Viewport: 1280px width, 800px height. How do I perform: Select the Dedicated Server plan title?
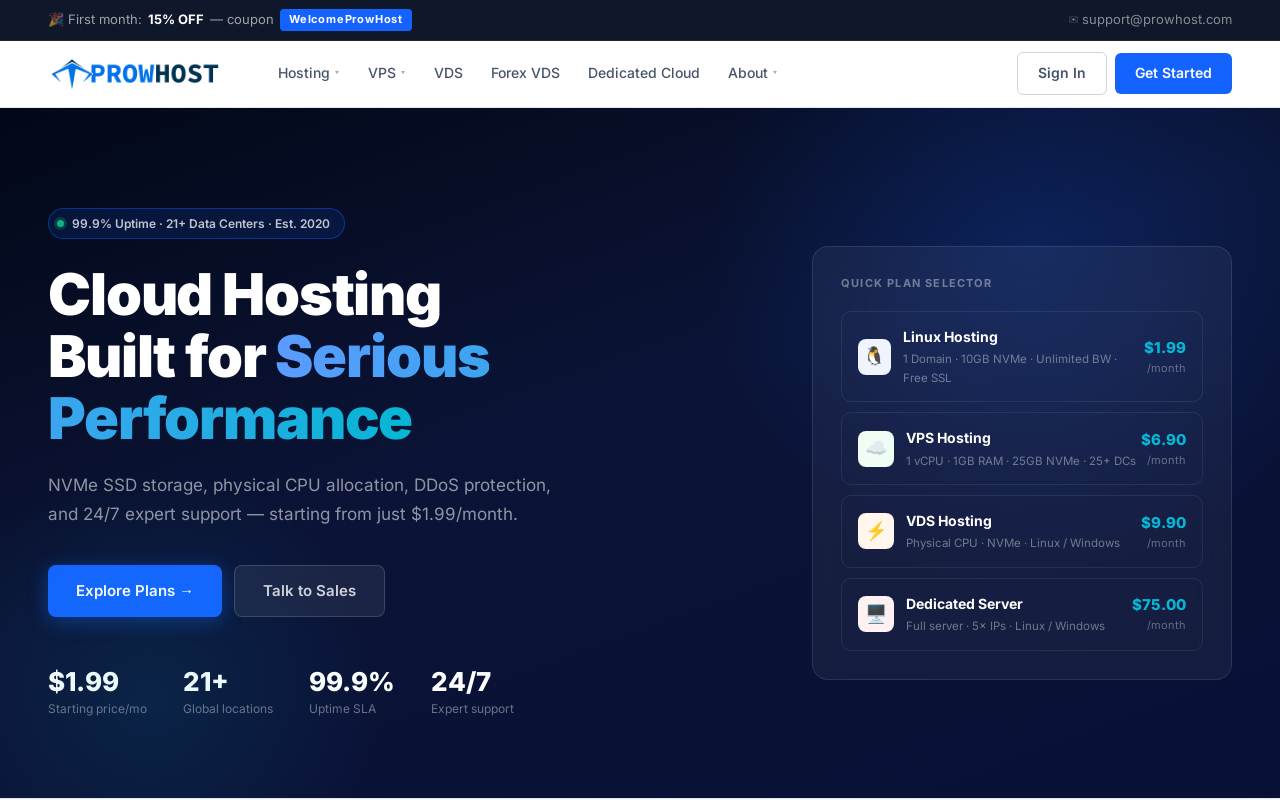click(964, 604)
